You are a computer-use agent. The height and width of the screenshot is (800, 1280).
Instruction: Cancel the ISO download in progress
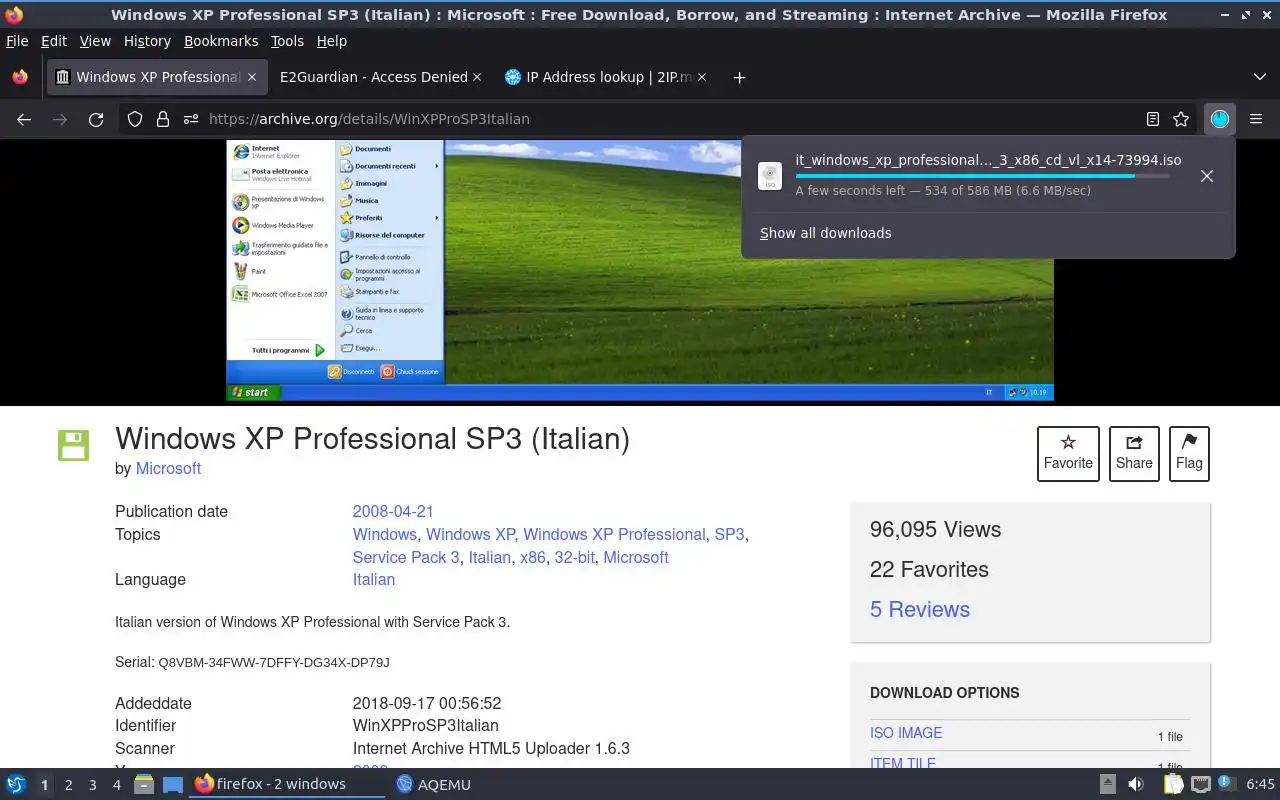coord(1207,176)
